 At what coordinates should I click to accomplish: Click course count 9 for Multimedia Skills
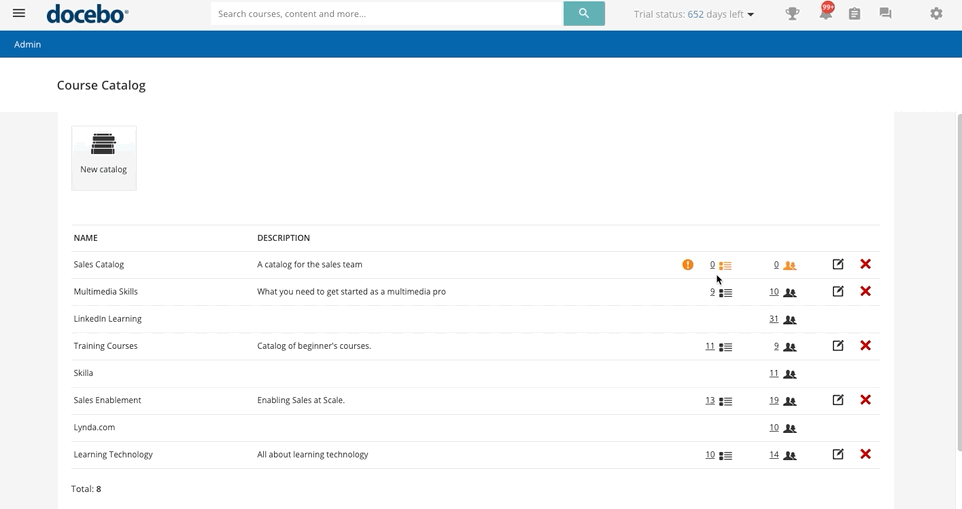click(x=712, y=292)
